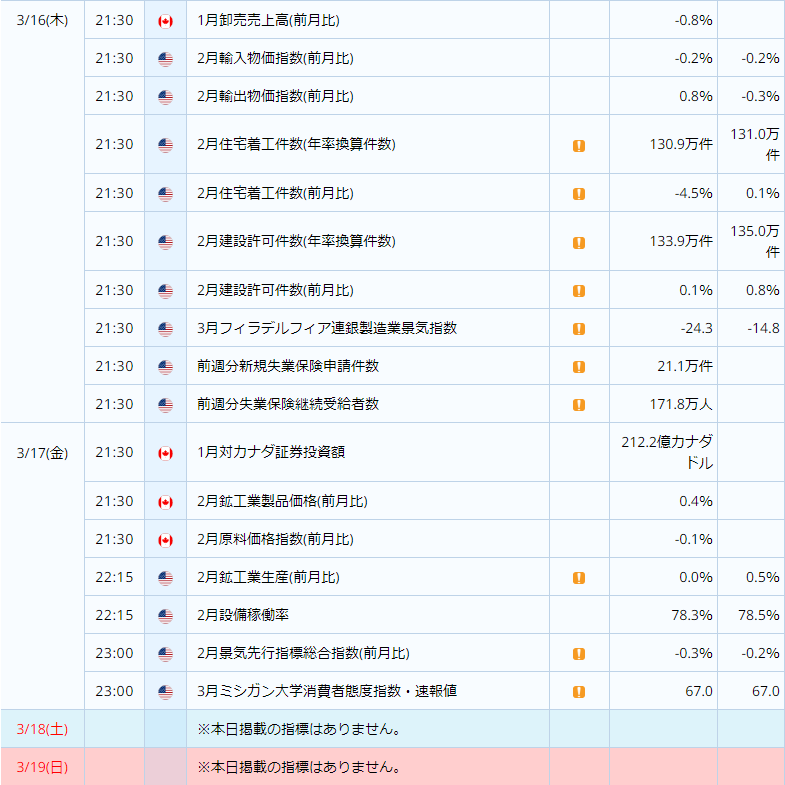This screenshot has width=785, height=785.
Task: Click the 3/19(日) notice ※本日掲載の指標はありません。
Action: (299, 767)
